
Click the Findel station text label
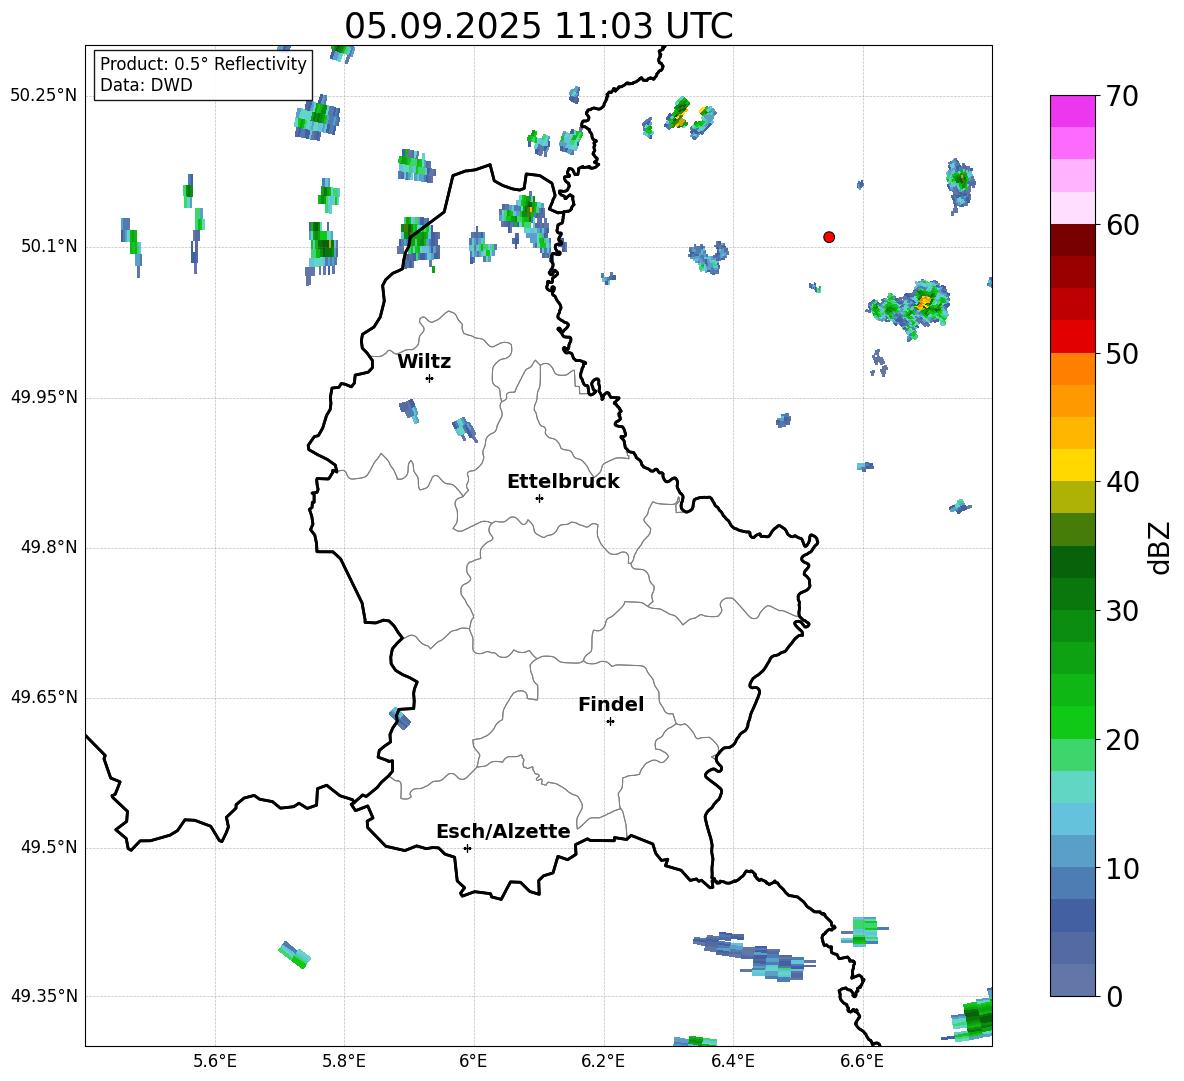611,705
